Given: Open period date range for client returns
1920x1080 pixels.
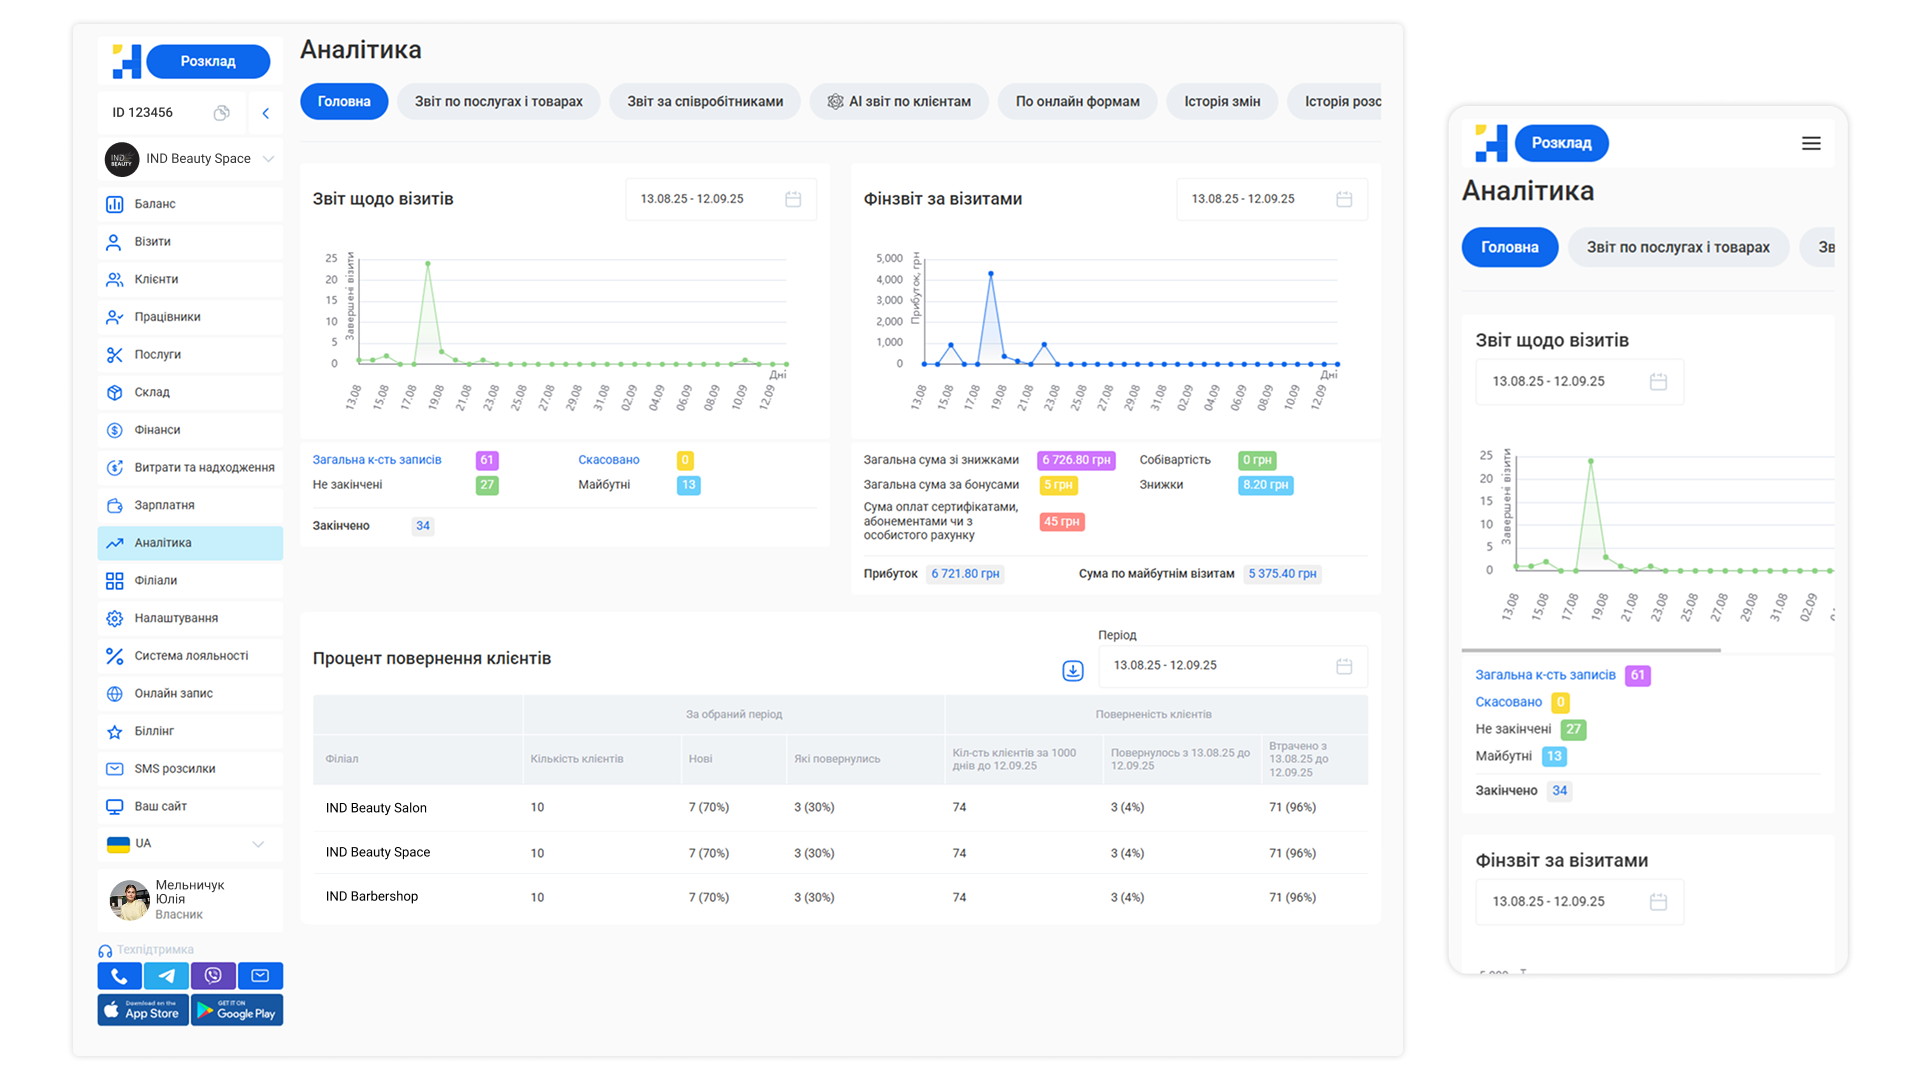Looking at the screenshot, I should click(1231, 666).
